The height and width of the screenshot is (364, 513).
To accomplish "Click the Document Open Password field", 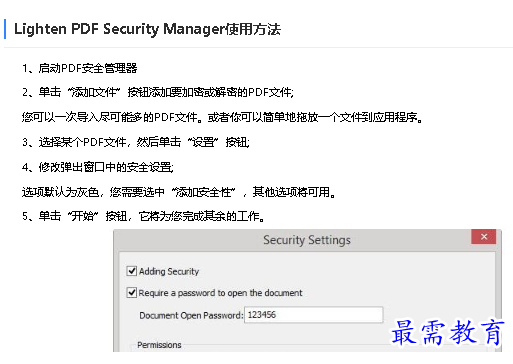I will [x=313, y=315].
